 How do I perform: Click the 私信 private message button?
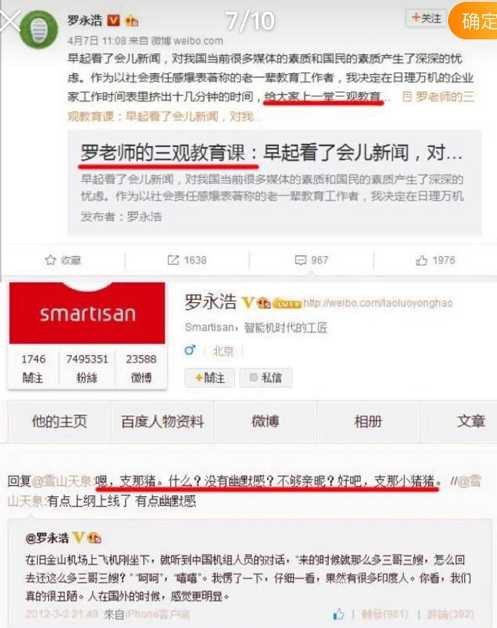[266, 377]
